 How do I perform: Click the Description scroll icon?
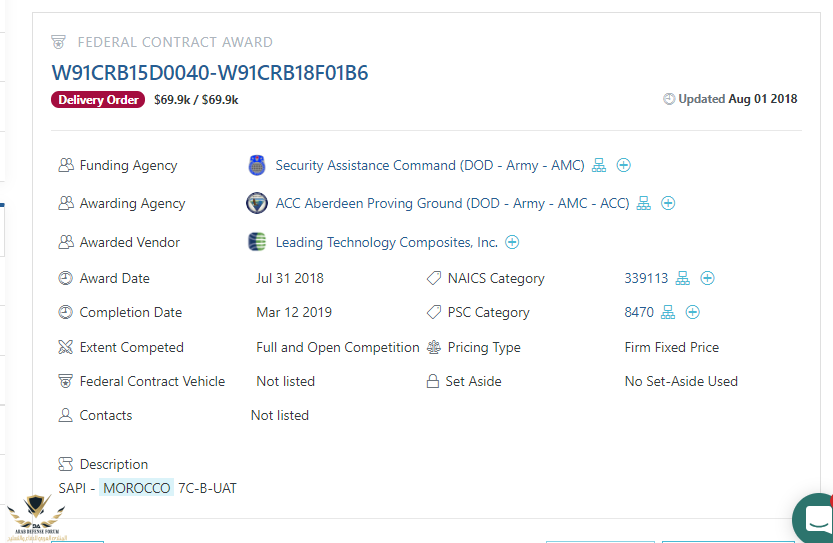coord(65,464)
